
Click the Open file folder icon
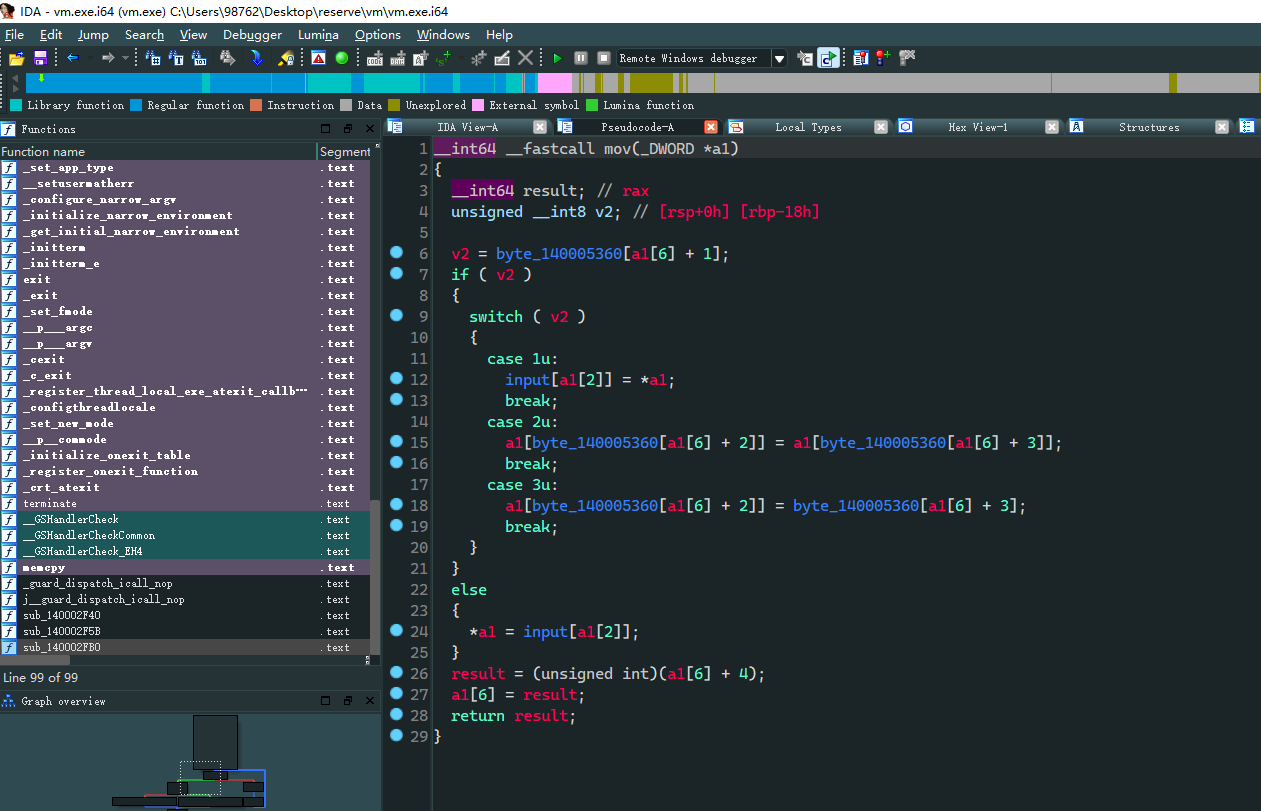[x=16, y=59]
